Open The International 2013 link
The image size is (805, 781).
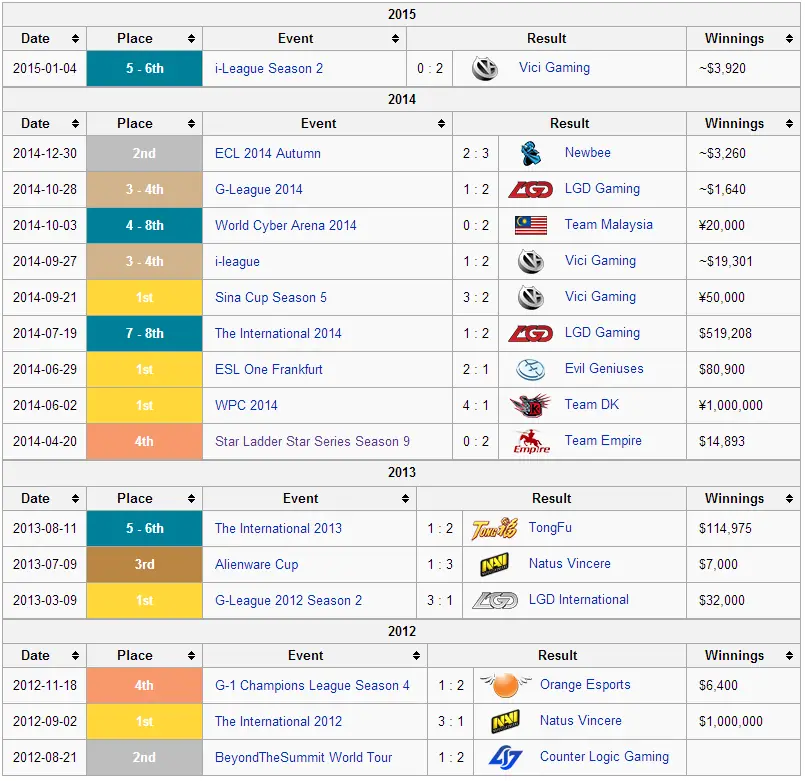[278, 528]
